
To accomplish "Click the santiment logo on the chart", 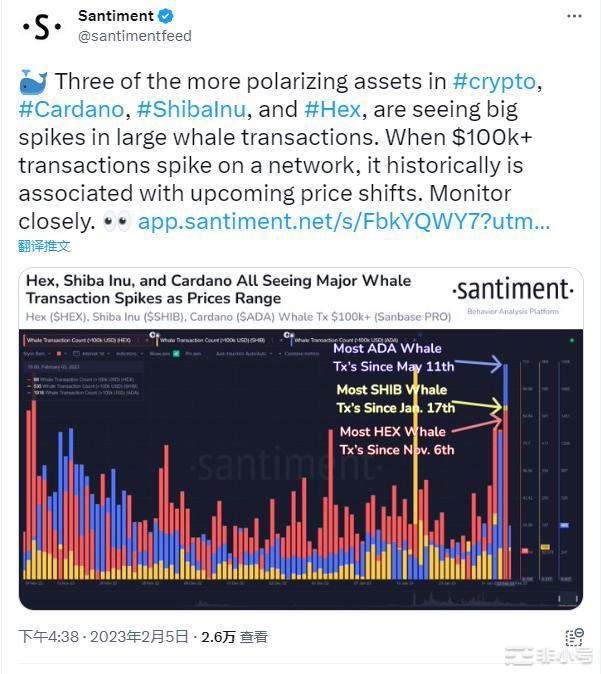I will [513, 290].
